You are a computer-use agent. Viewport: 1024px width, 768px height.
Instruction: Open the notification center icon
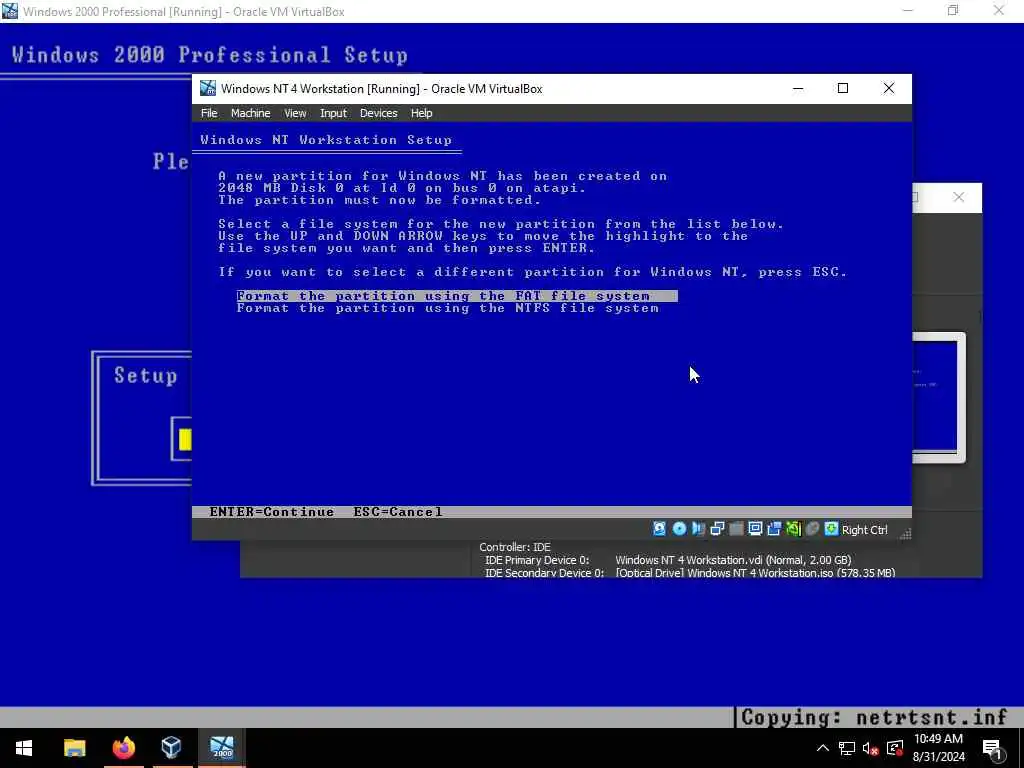coord(993,748)
